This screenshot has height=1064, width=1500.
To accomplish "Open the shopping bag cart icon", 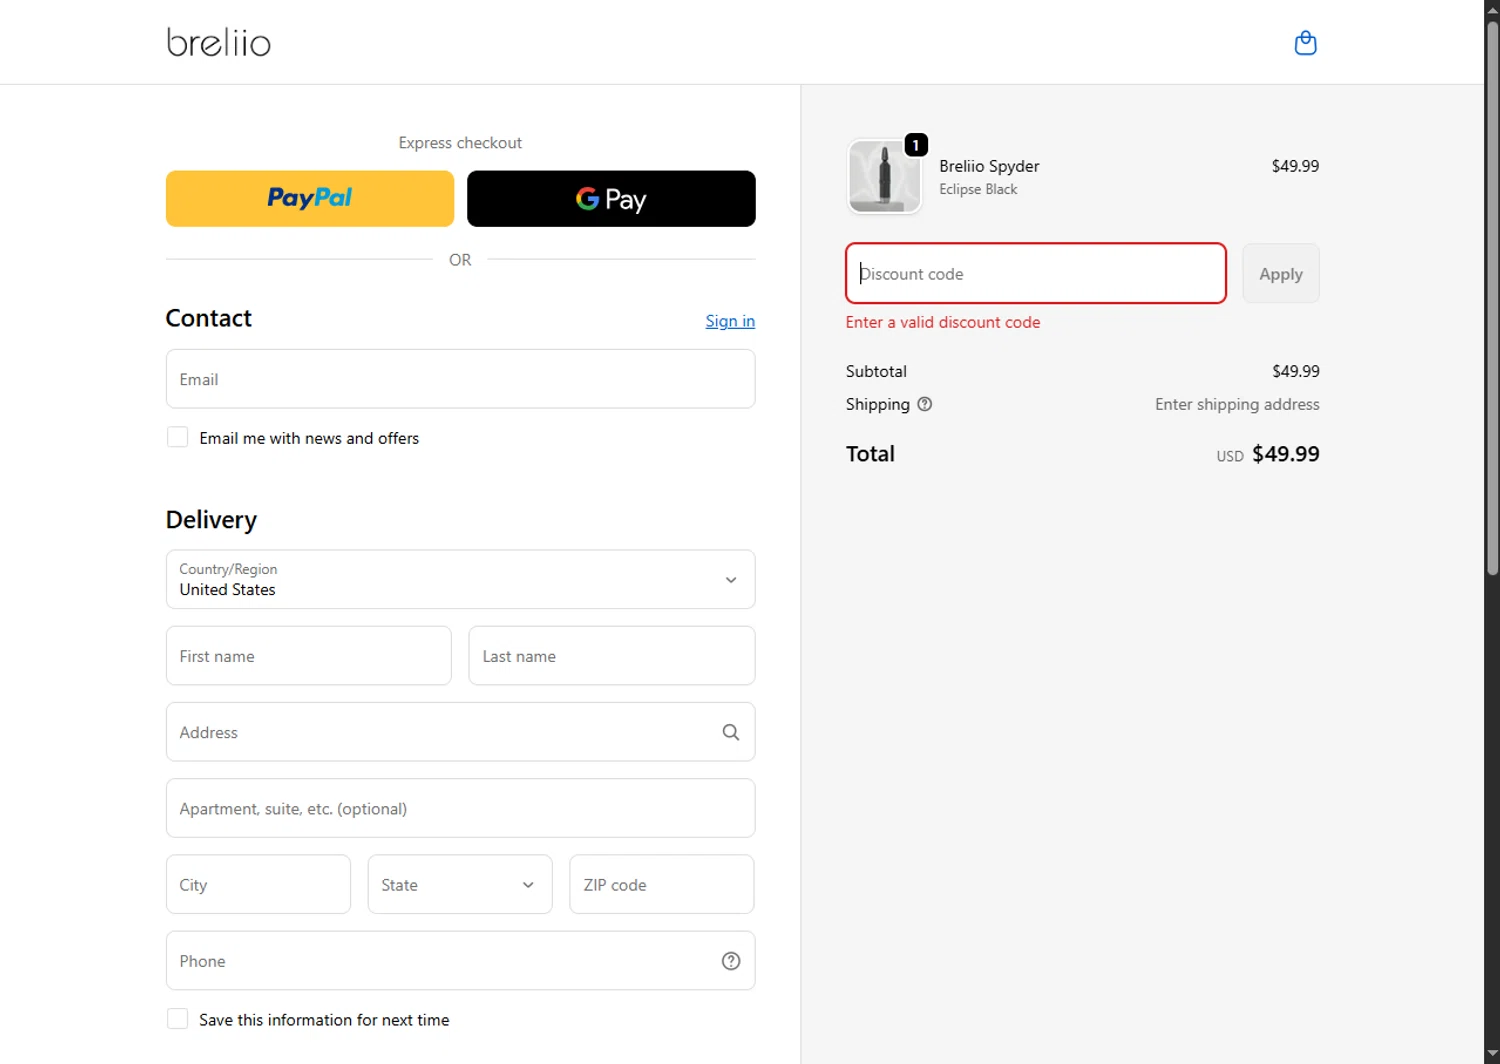I will pyautogui.click(x=1305, y=43).
